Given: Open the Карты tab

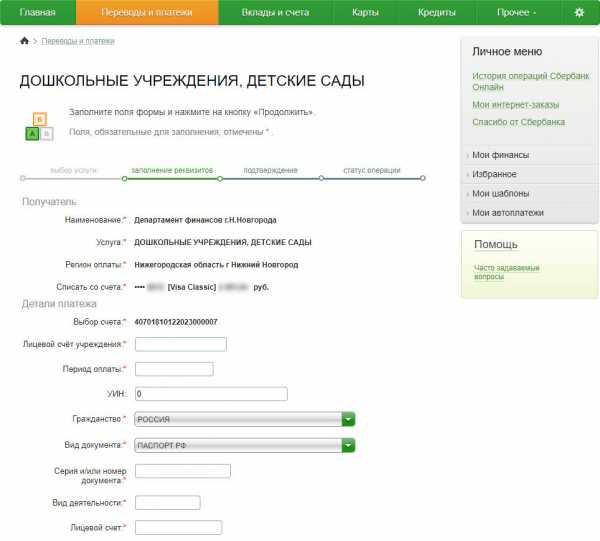Looking at the screenshot, I should pos(365,13).
